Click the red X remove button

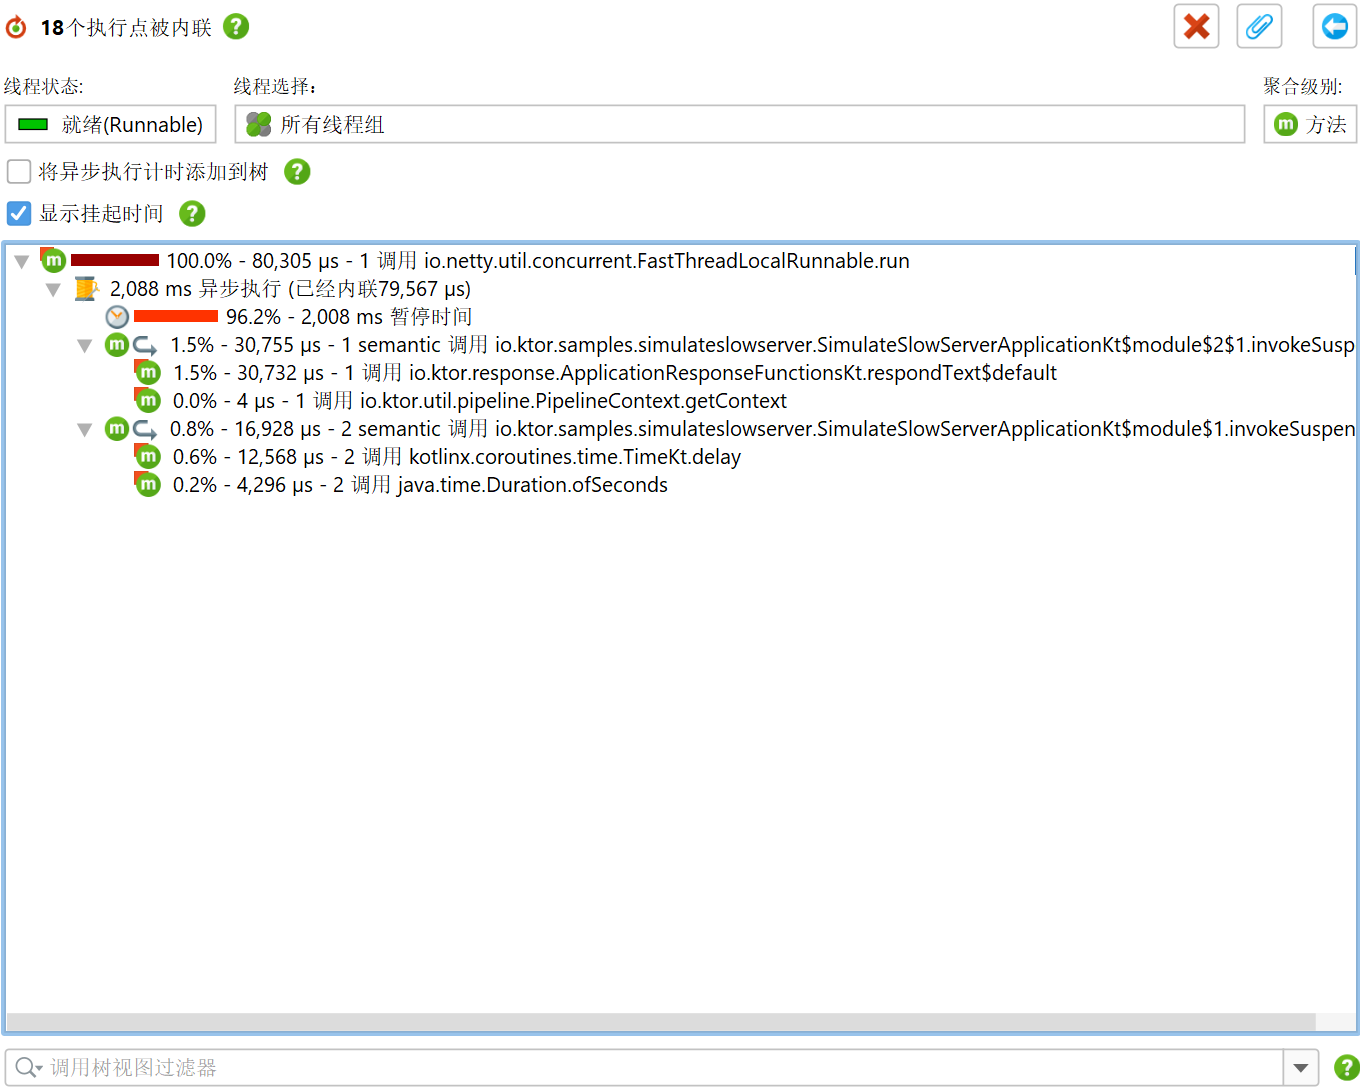coord(1196,26)
